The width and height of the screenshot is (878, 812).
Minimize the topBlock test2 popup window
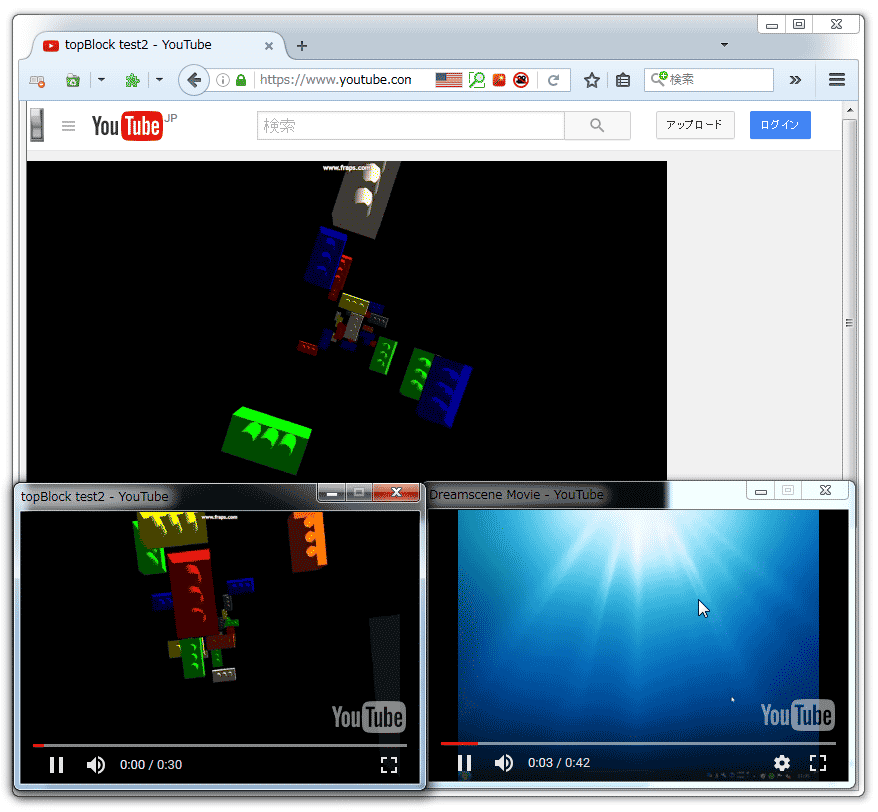coord(332,493)
